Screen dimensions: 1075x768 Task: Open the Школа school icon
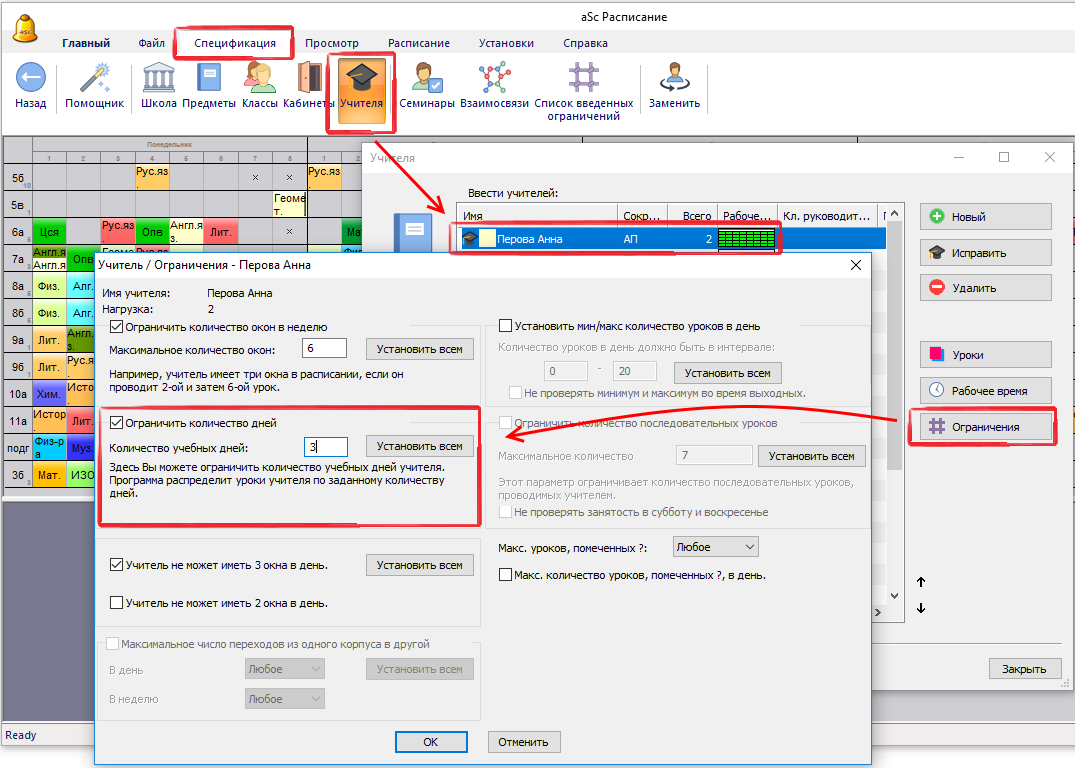click(159, 78)
